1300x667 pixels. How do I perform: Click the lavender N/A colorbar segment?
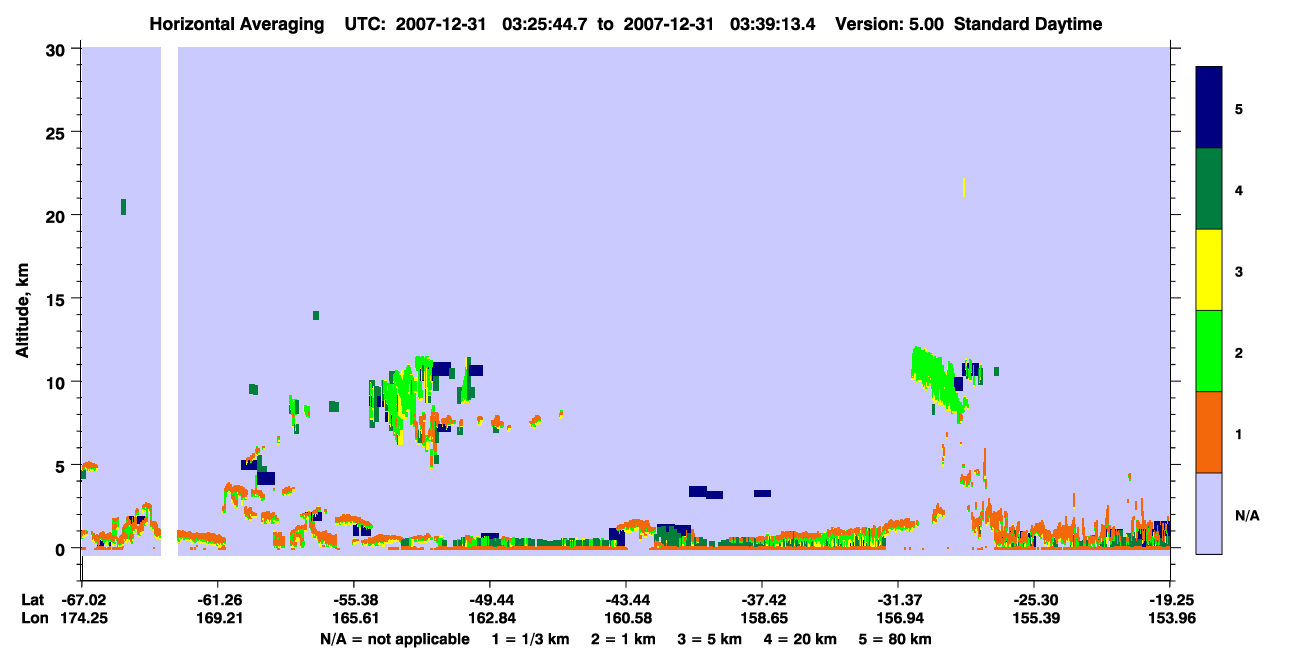[x=1209, y=513]
